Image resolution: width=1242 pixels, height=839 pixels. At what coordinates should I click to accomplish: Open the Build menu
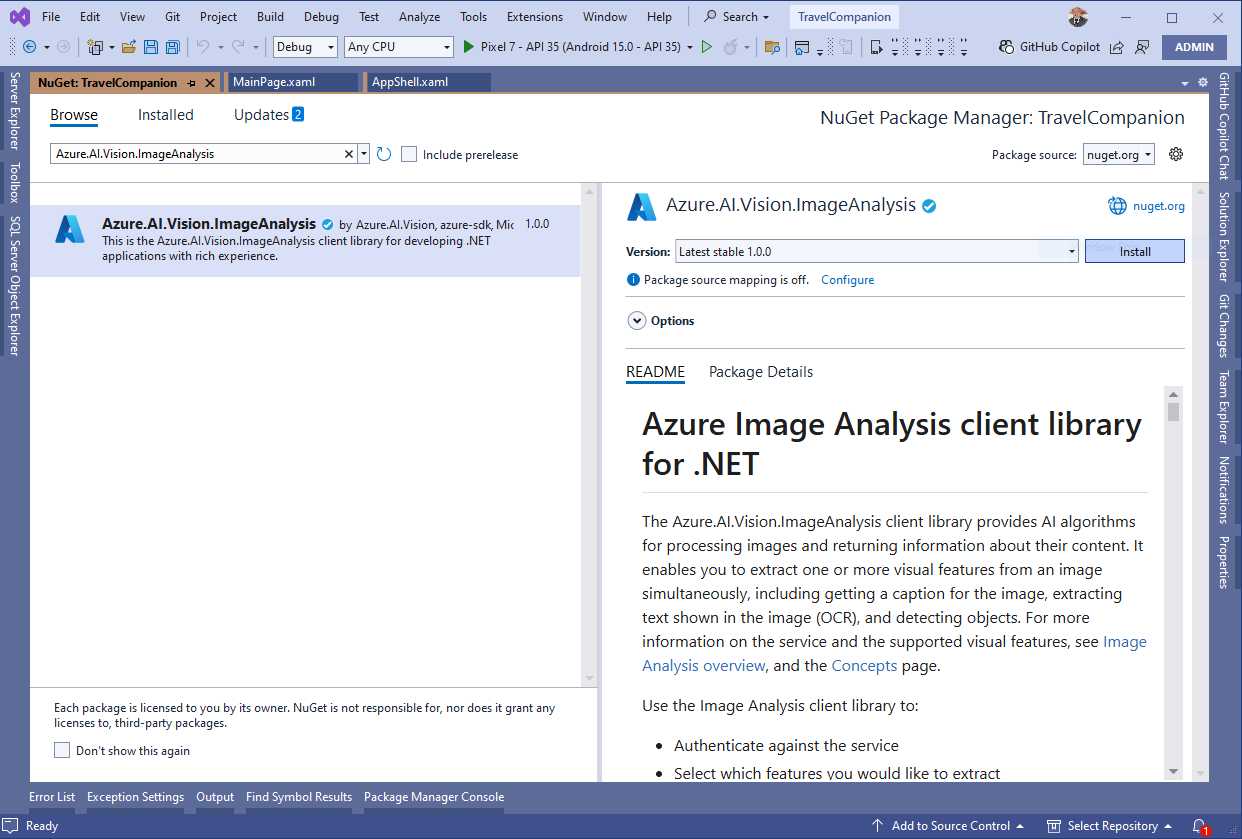270,17
